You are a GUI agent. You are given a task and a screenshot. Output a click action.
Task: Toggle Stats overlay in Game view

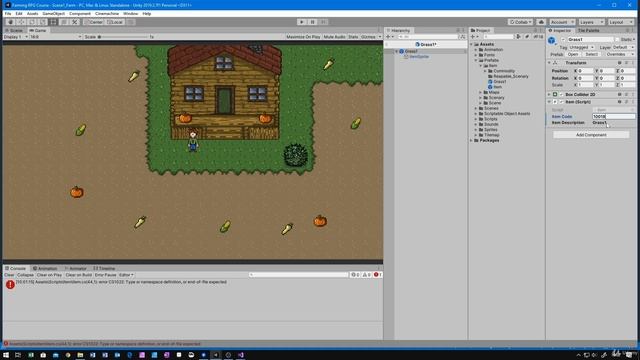point(353,37)
